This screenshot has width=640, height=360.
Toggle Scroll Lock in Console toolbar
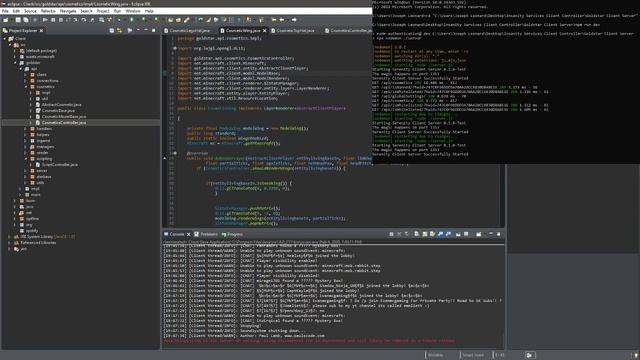424,234
